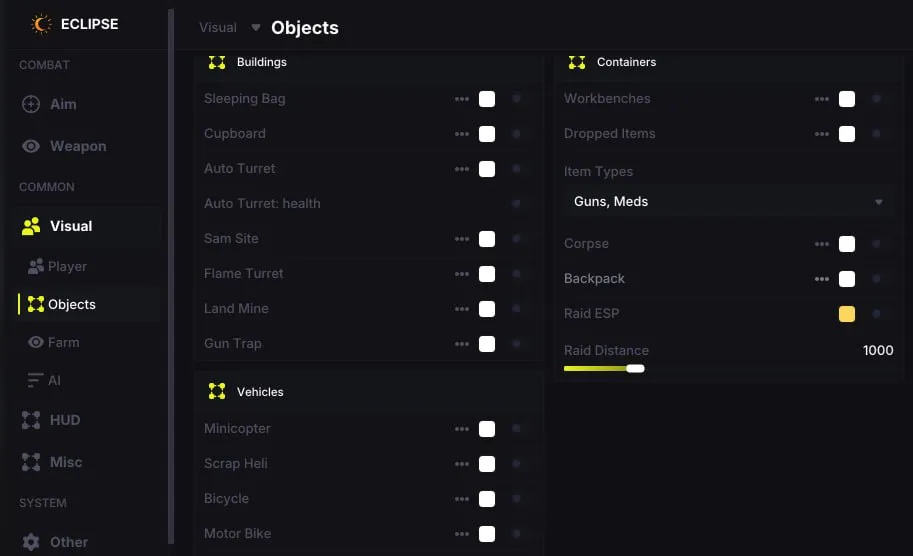The image size is (913, 556).
Task: Open Sleeping Bag three-dot options
Action: [x=462, y=99]
